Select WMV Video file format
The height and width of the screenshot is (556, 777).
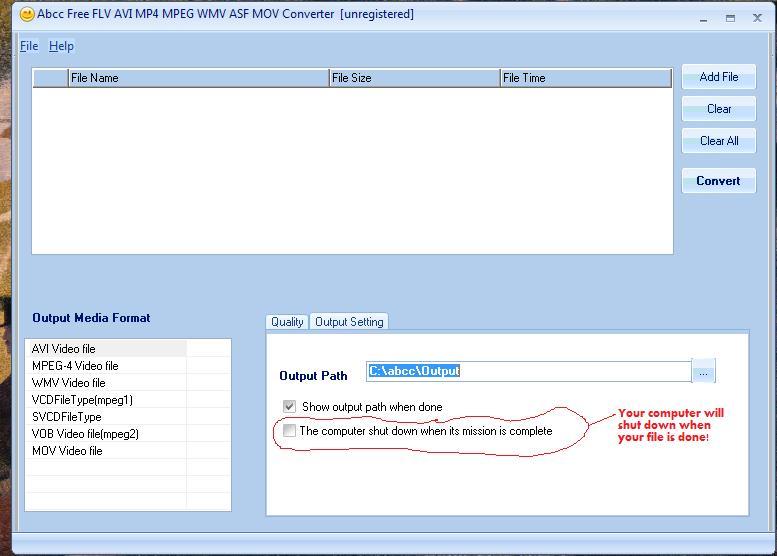tap(128, 383)
